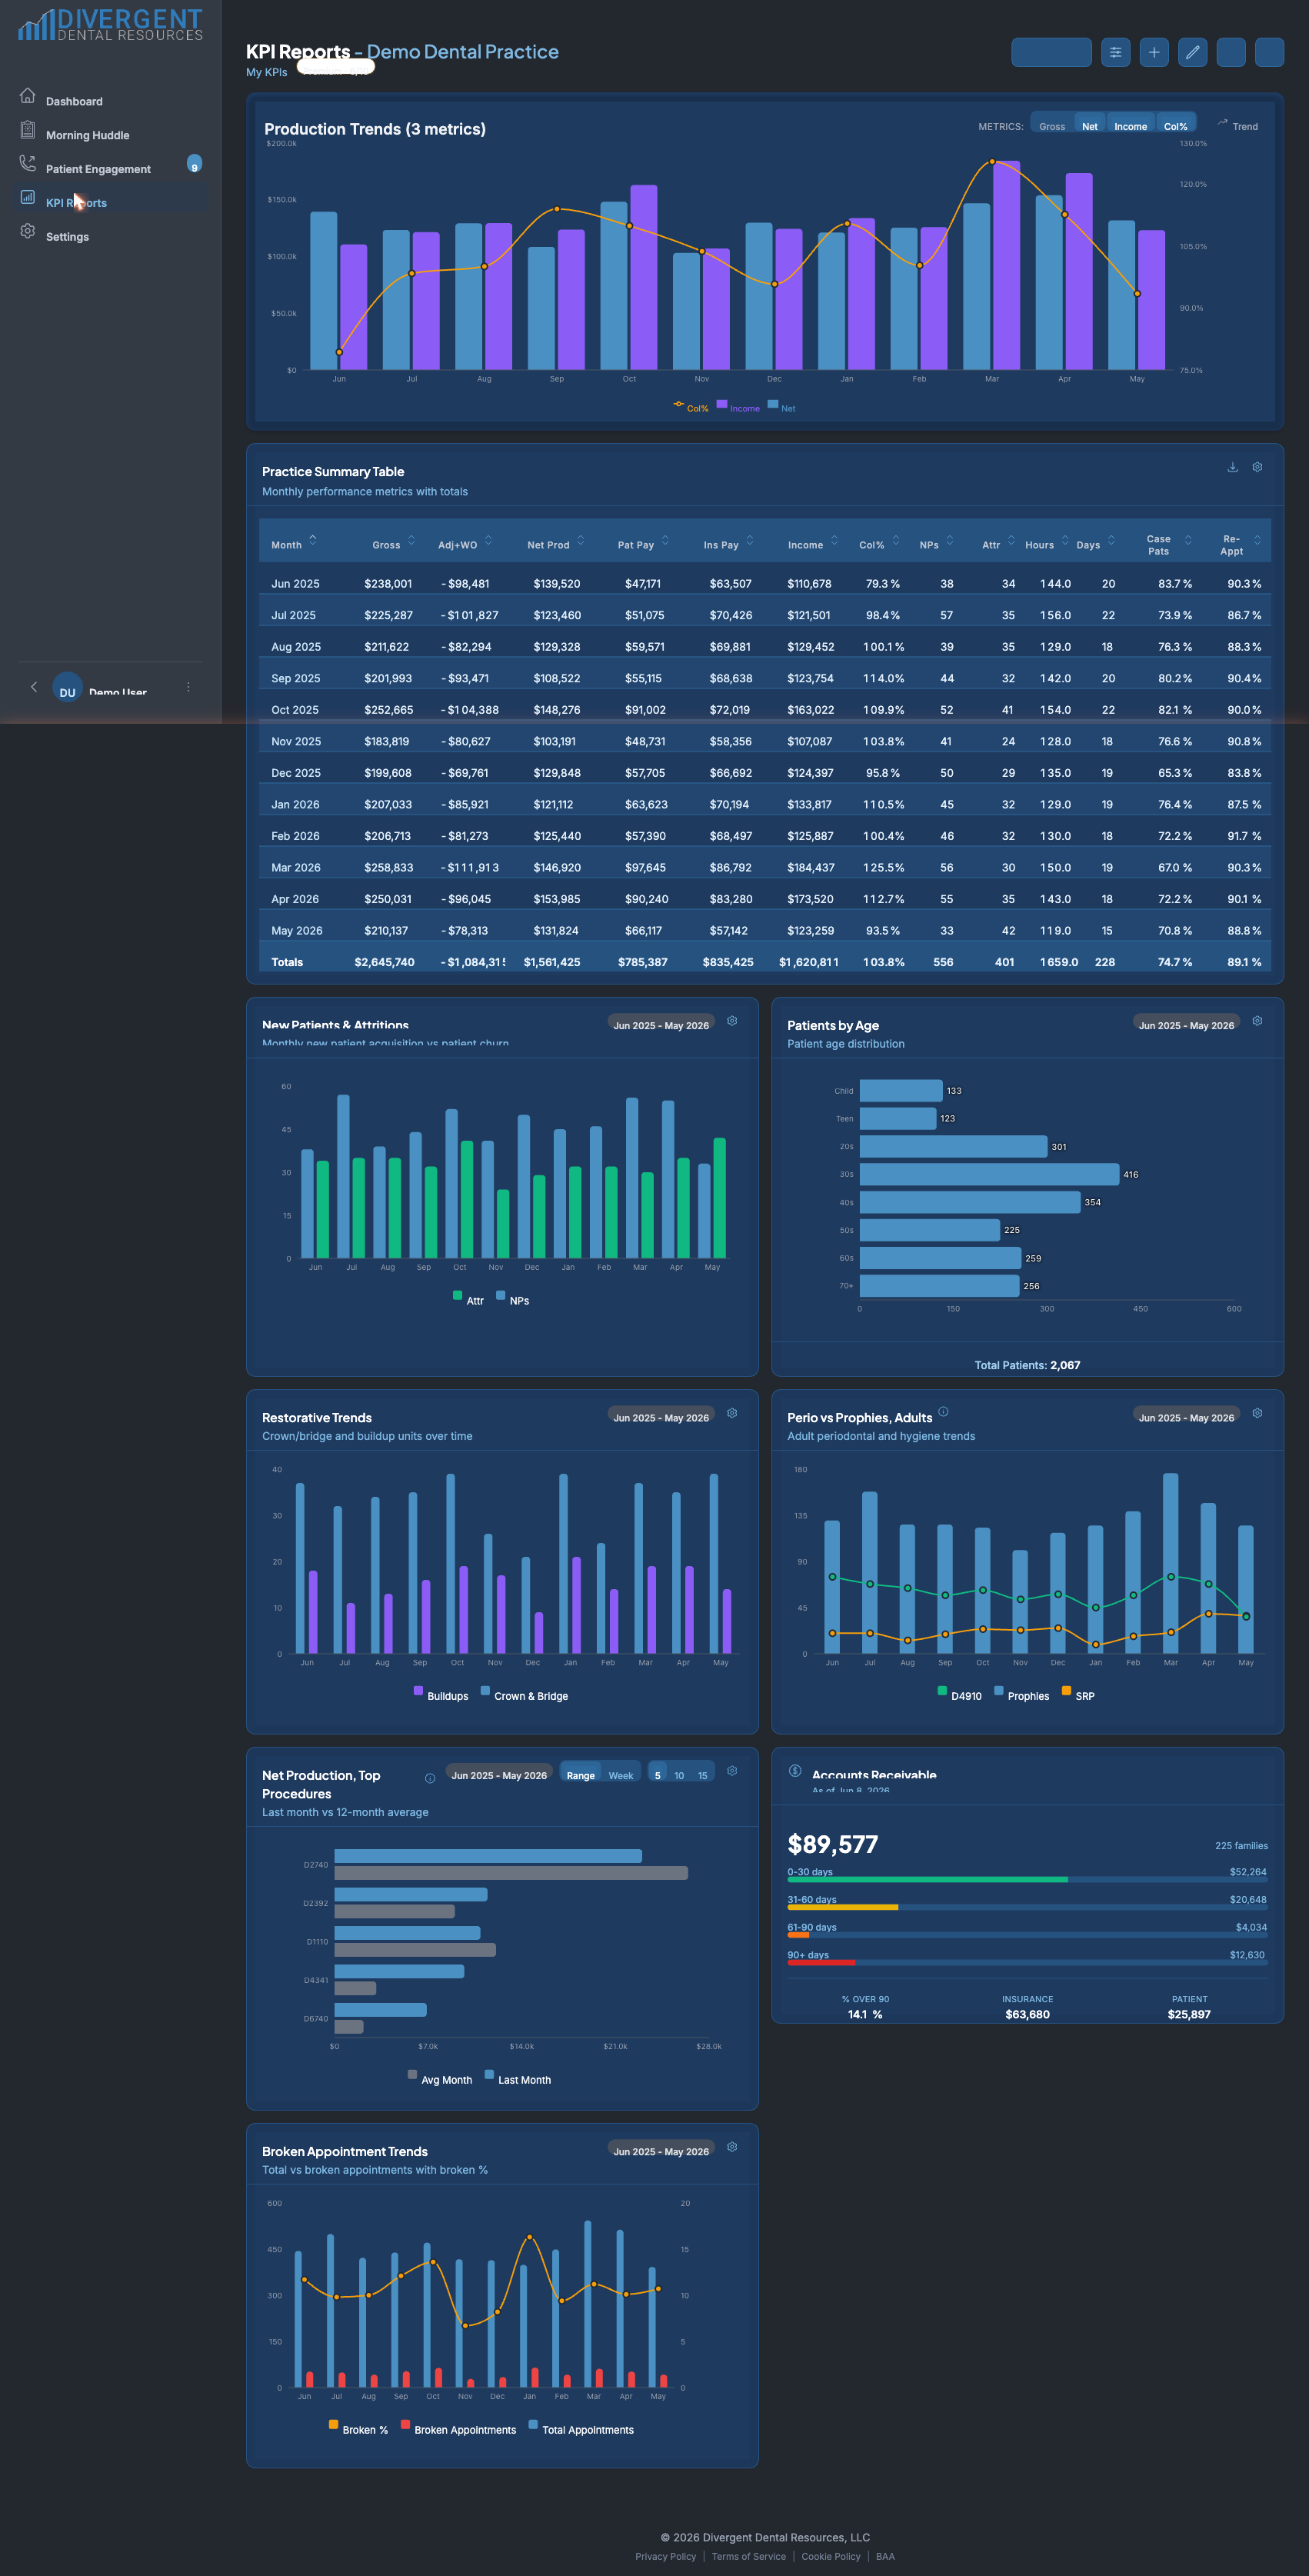Click the 0-30 days receivable bar
This screenshot has width=1309, height=2576.
click(x=1027, y=1879)
